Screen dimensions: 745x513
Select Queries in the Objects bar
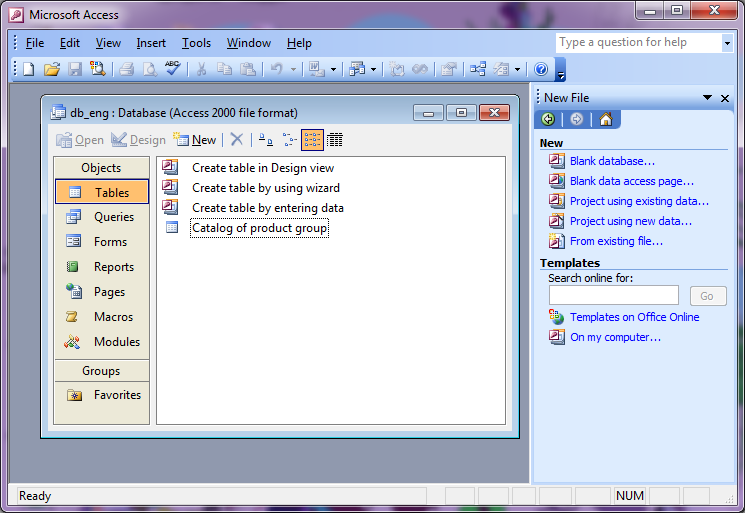[102, 217]
